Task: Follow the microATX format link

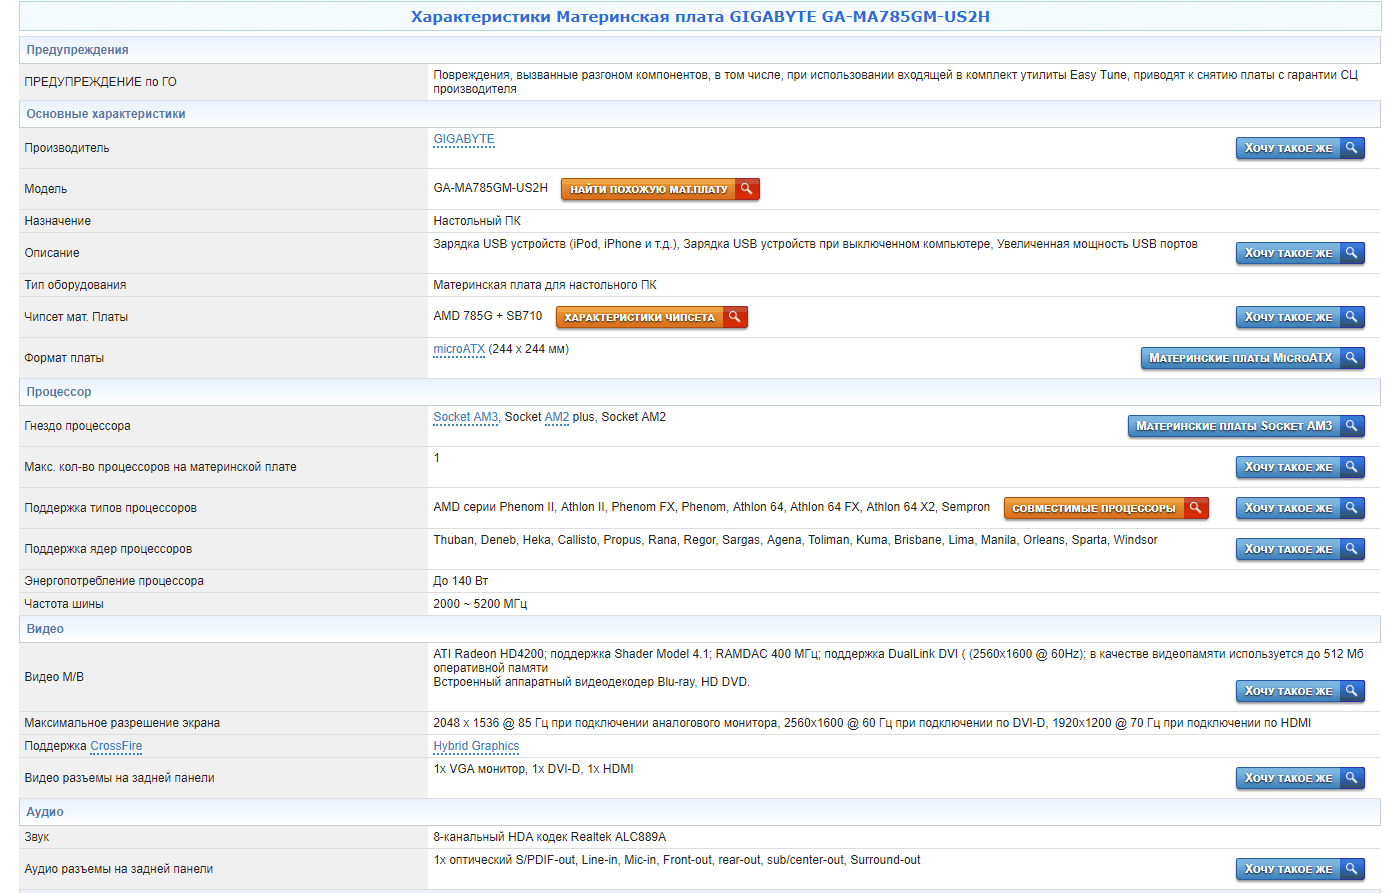Action: click(x=459, y=349)
